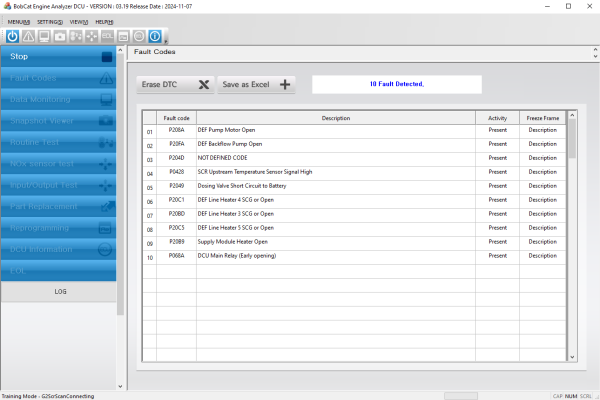The width and height of the screenshot is (600, 400).
Task: Open the VIEW(V) menu
Action: click(x=78, y=22)
